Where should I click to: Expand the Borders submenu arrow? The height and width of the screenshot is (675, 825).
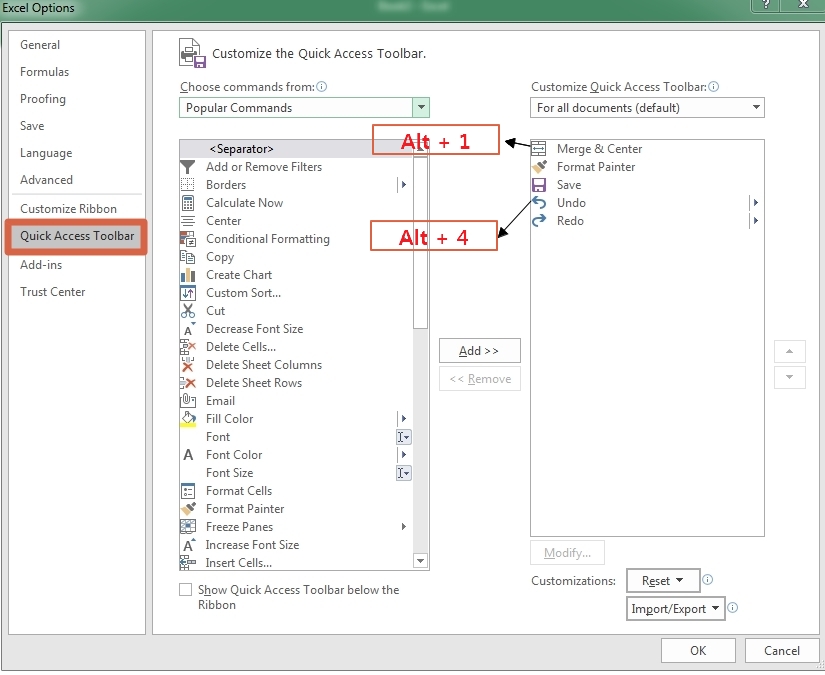click(404, 185)
